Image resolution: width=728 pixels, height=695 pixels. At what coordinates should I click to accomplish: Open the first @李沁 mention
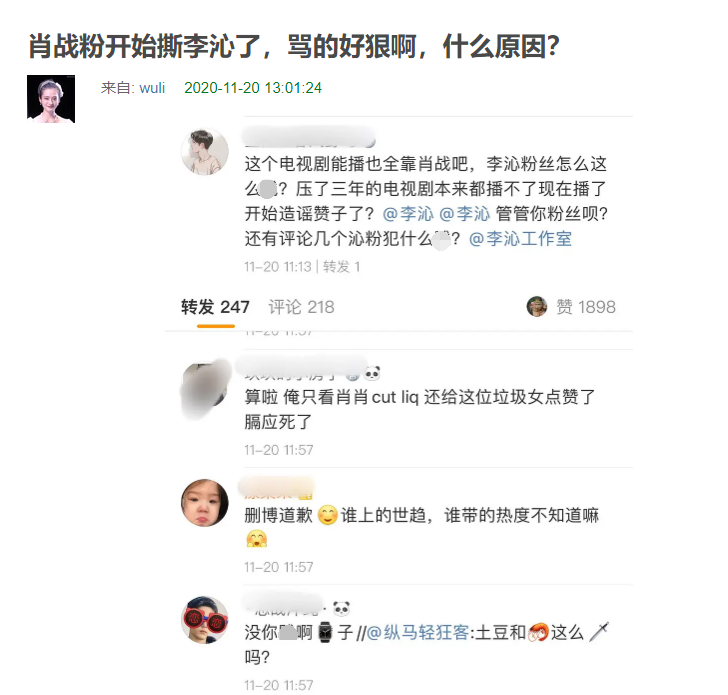coord(408,214)
